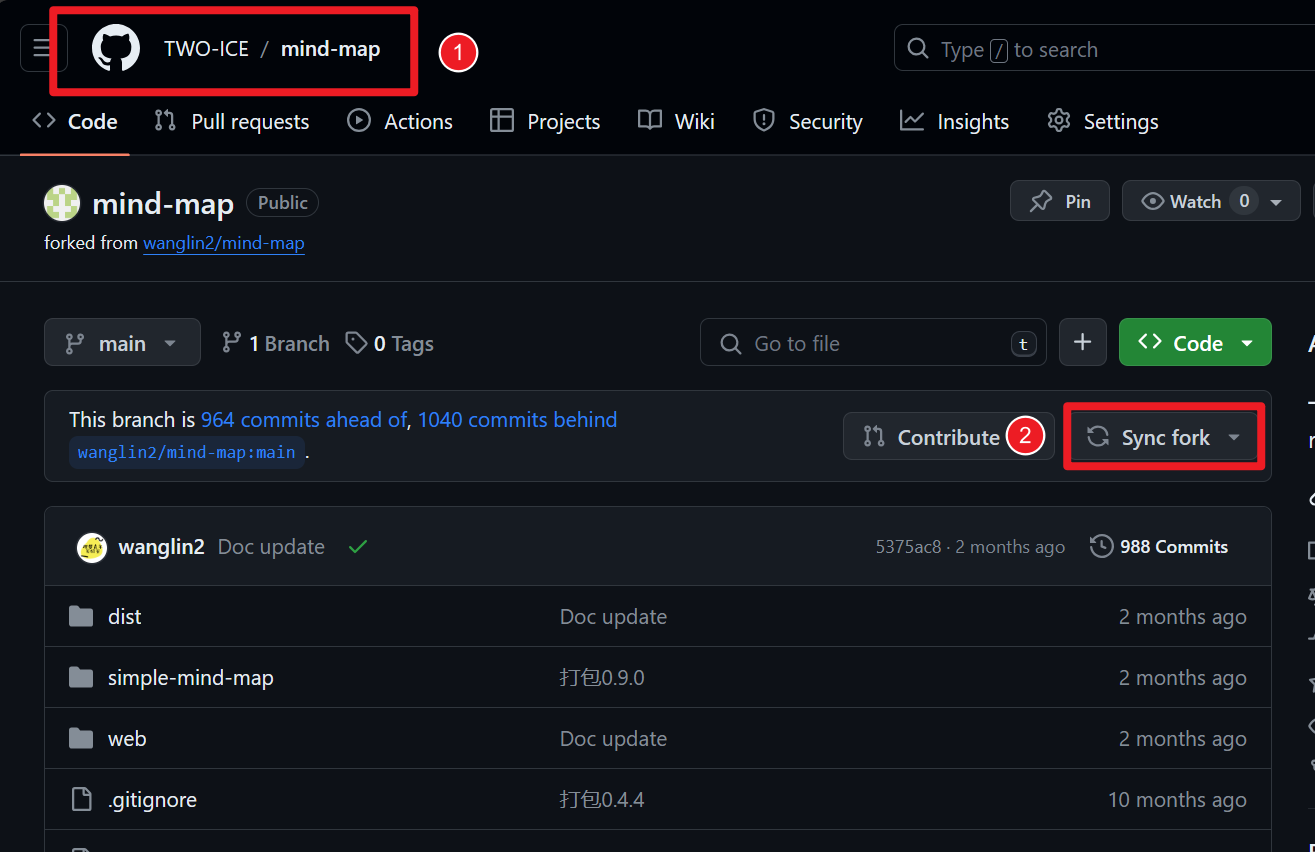Image resolution: width=1315 pixels, height=852 pixels.
Task: Click the wanglin2/mind-map:main branch label
Action: [187, 452]
